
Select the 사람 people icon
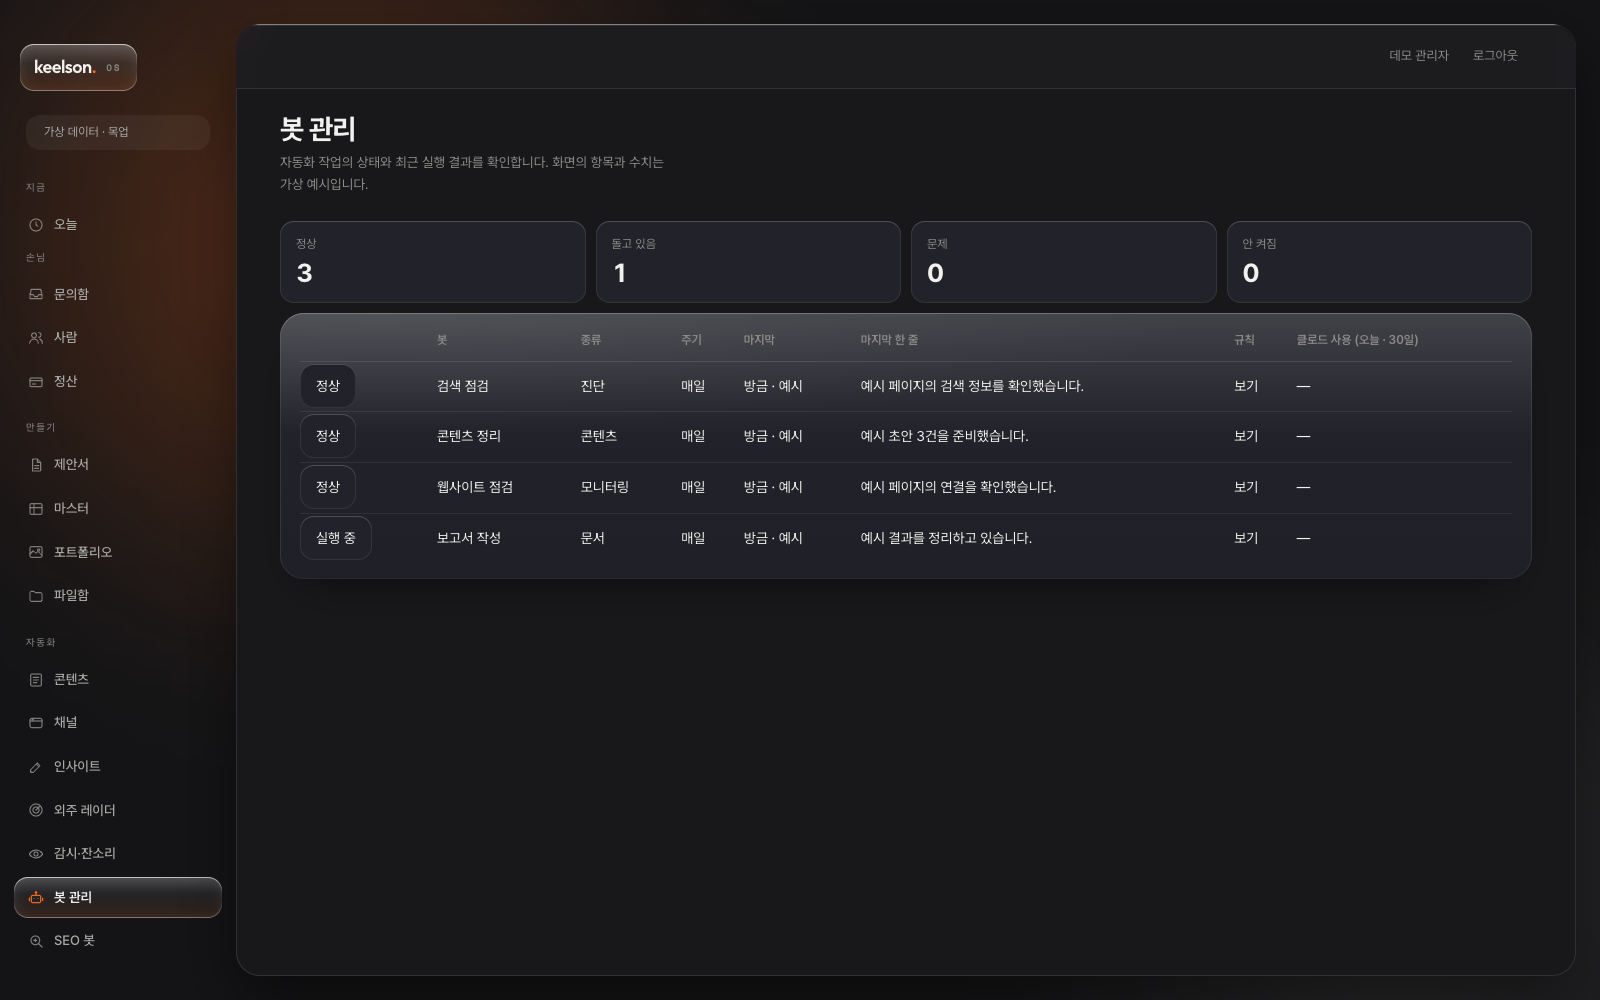[36, 338]
